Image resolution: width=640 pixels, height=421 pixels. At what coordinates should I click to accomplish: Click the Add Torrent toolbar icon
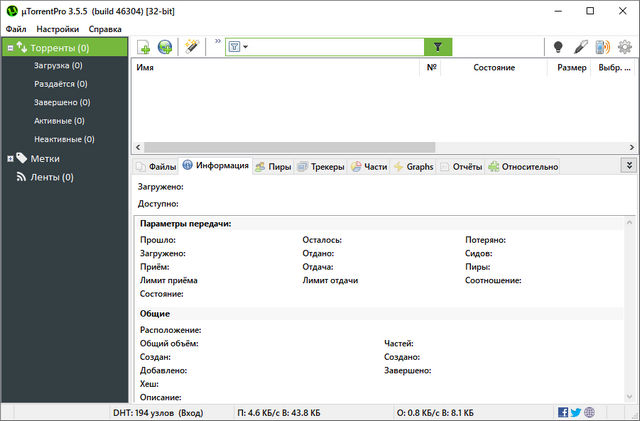click(x=144, y=47)
